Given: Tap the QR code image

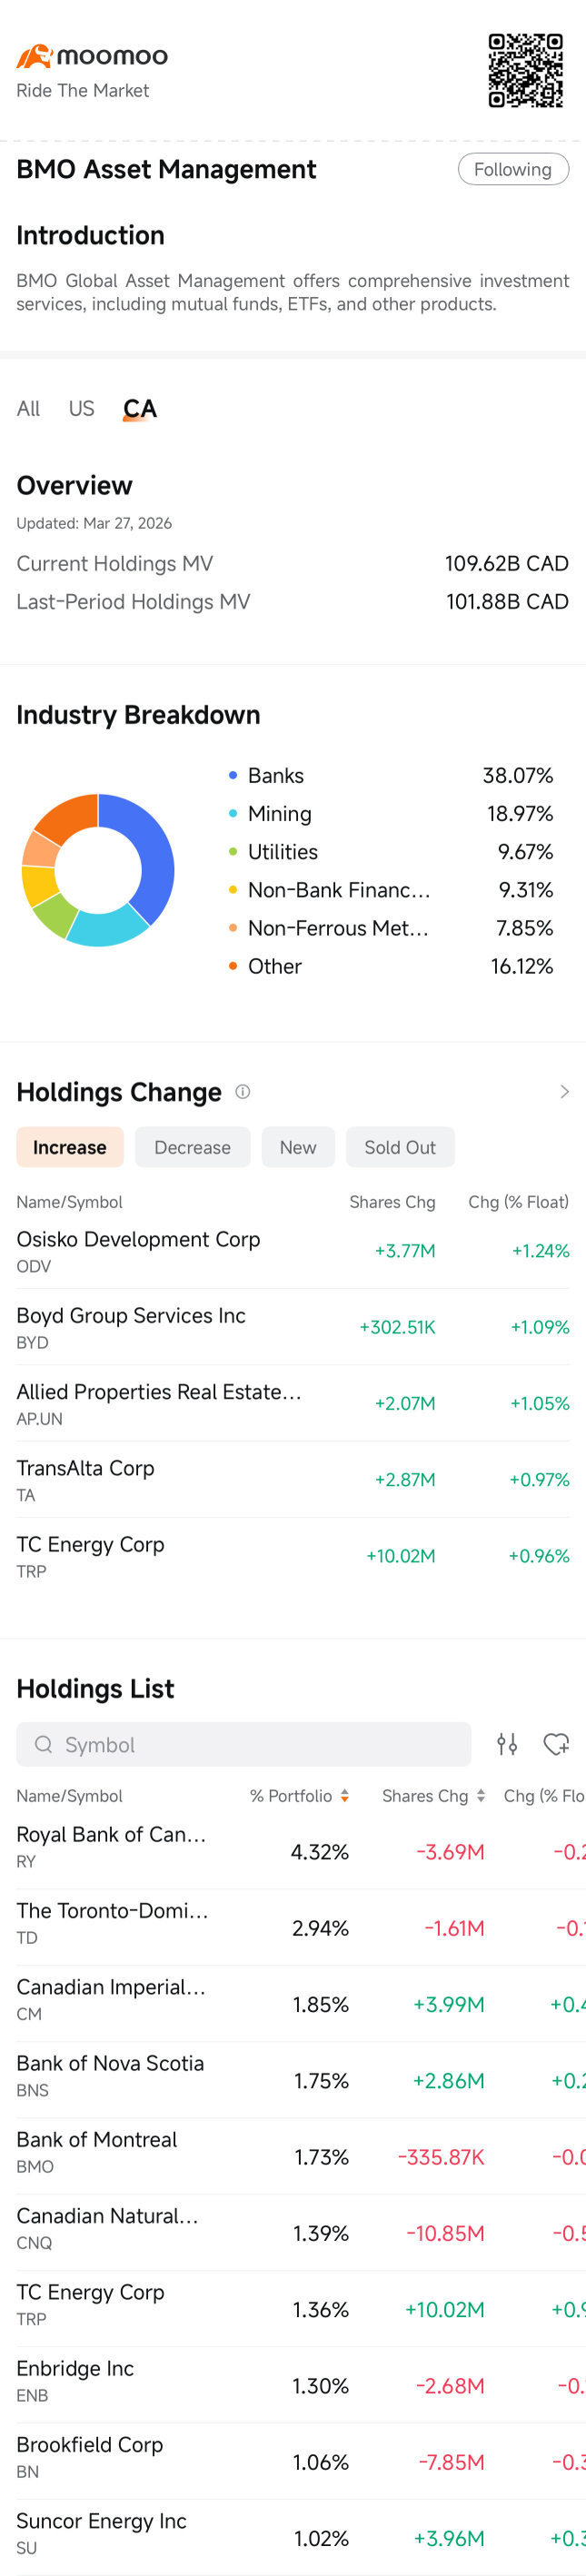Looking at the screenshot, I should [x=525, y=71].
